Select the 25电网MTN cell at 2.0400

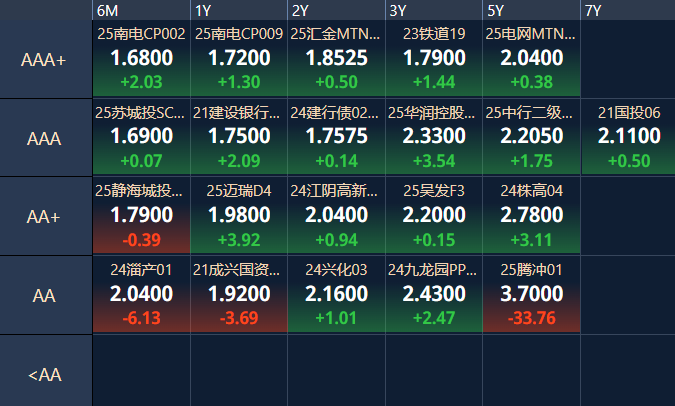click(531, 59)
